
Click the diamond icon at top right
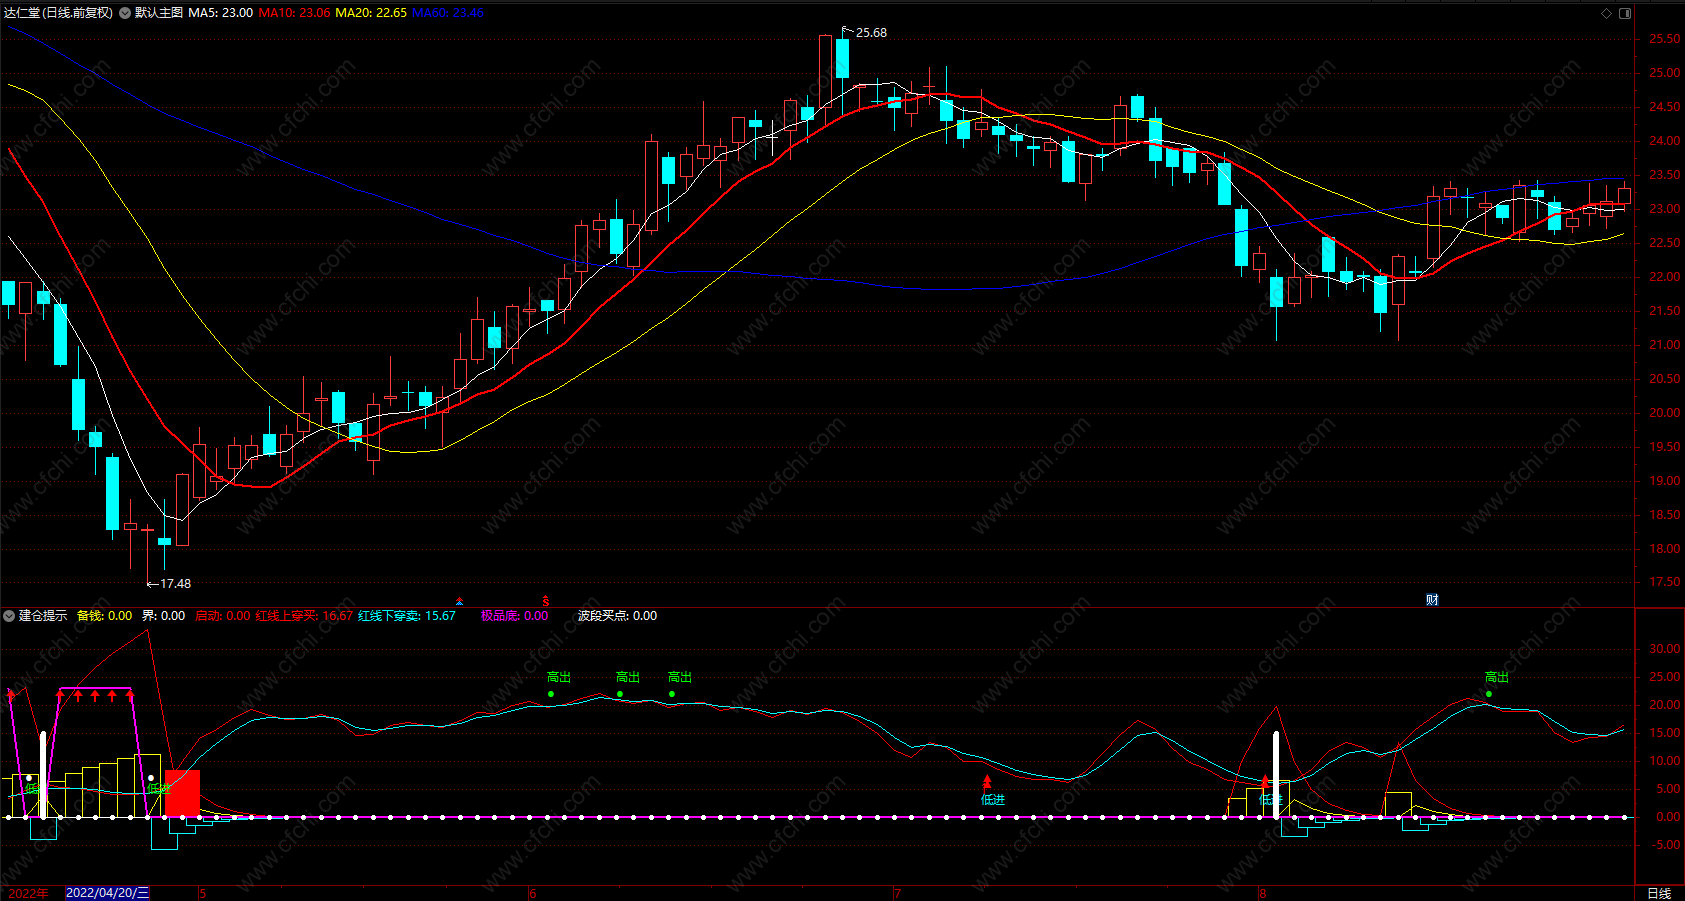pos(1607,13)
